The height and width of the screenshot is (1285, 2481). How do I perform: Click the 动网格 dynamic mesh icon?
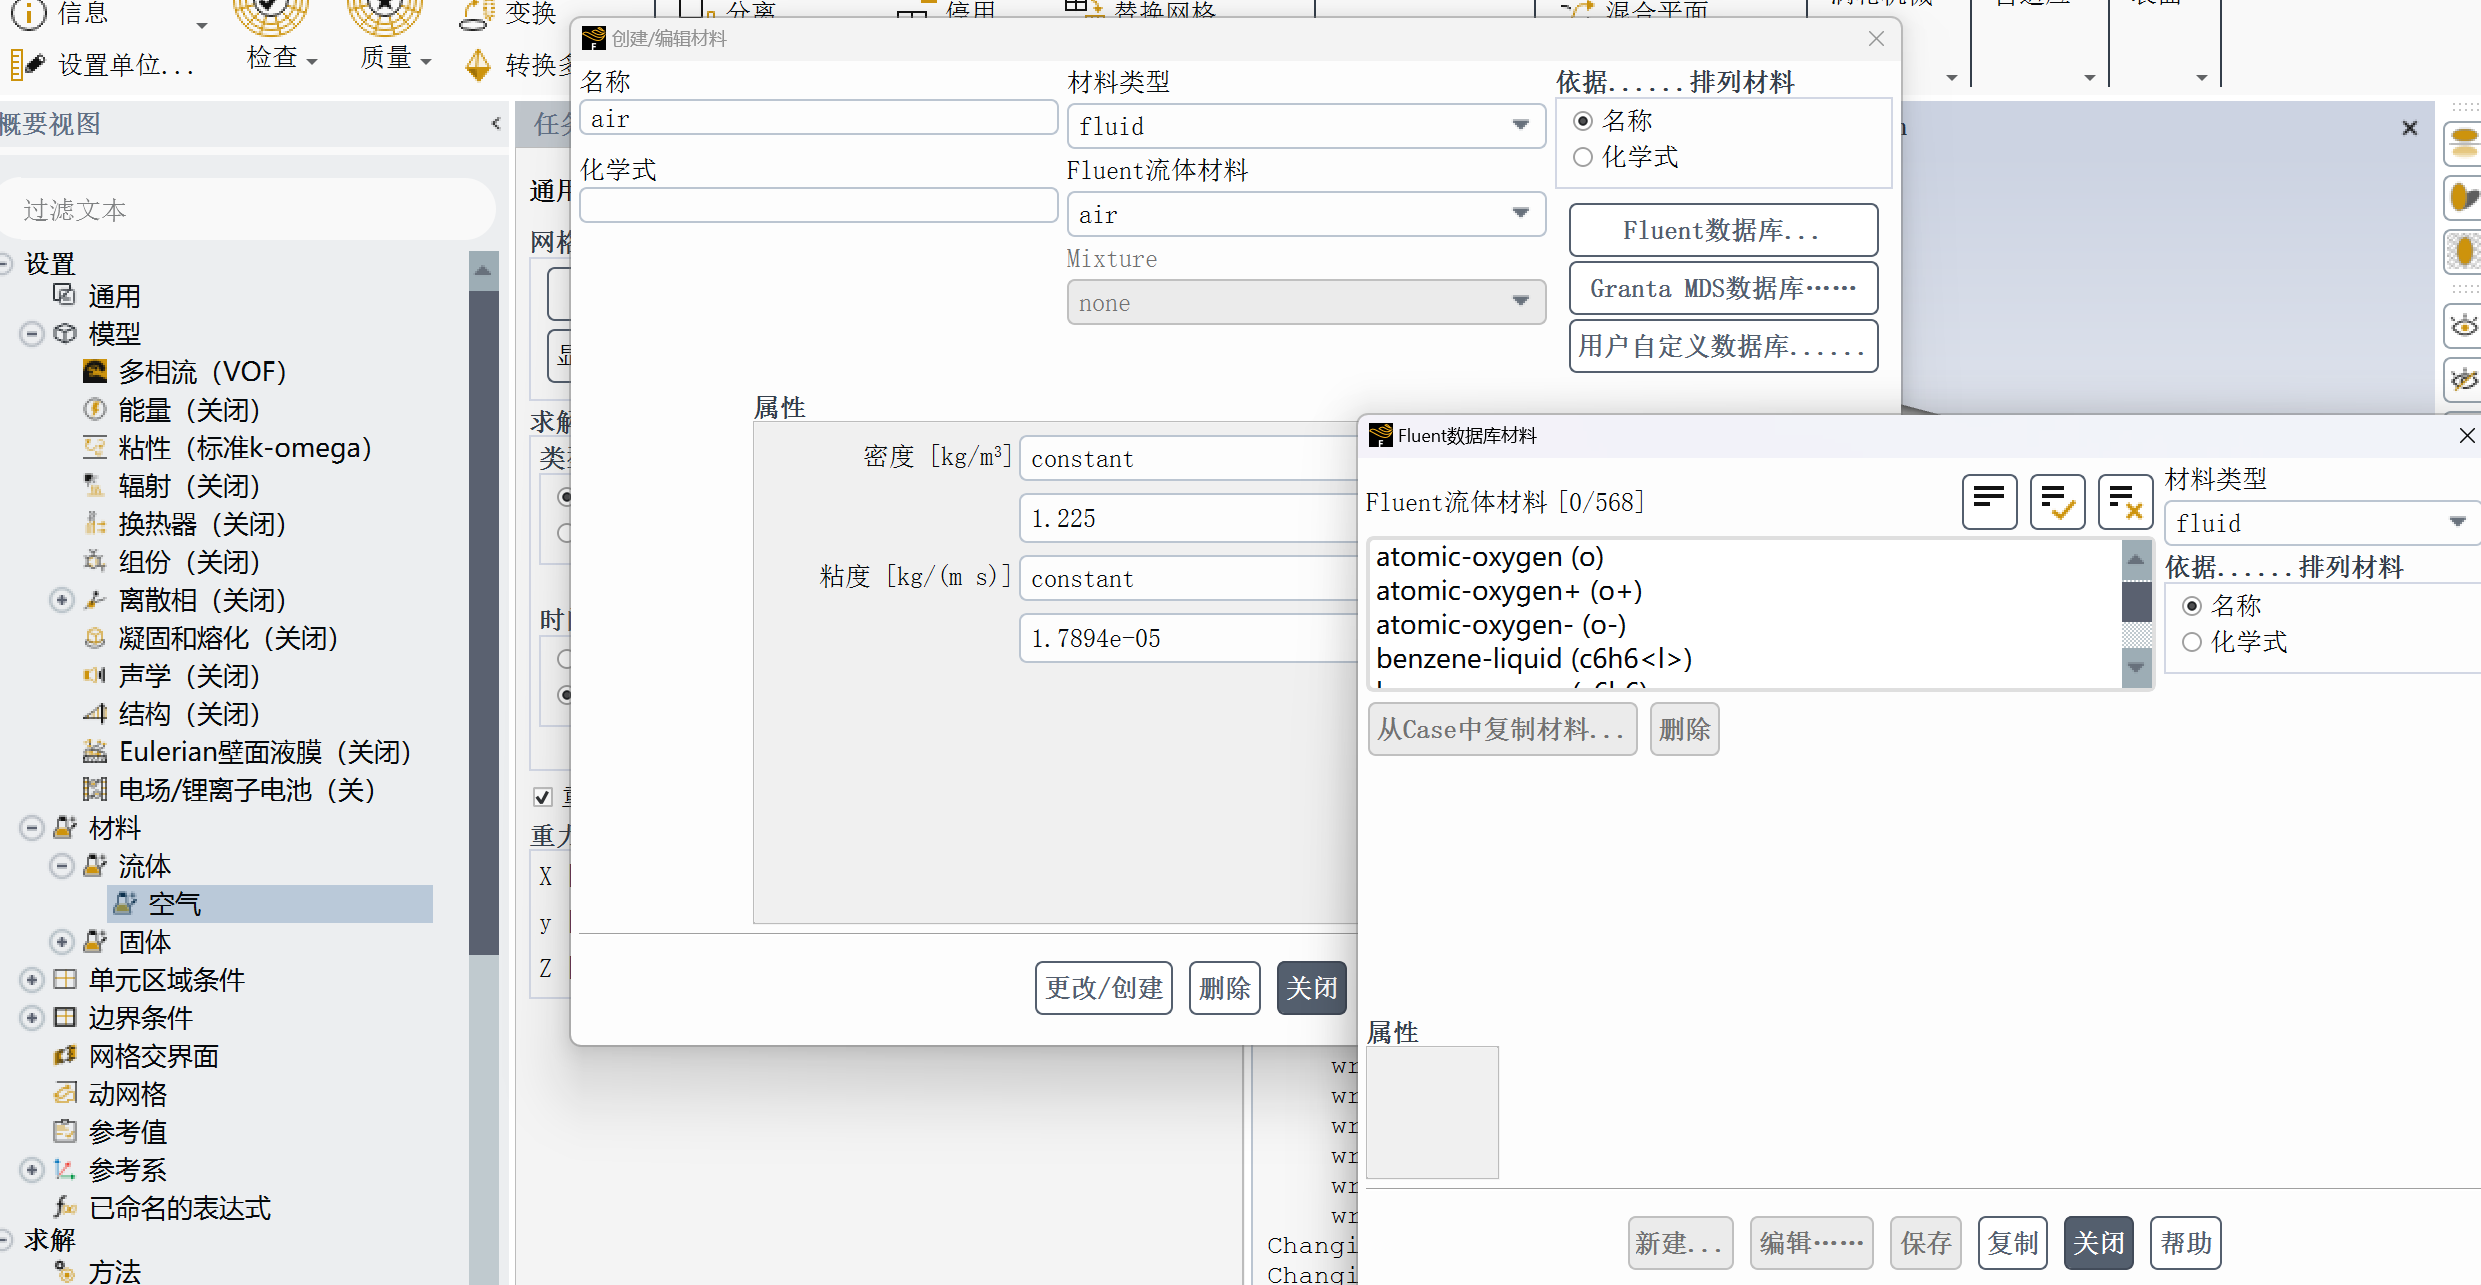click(65, 1094)
